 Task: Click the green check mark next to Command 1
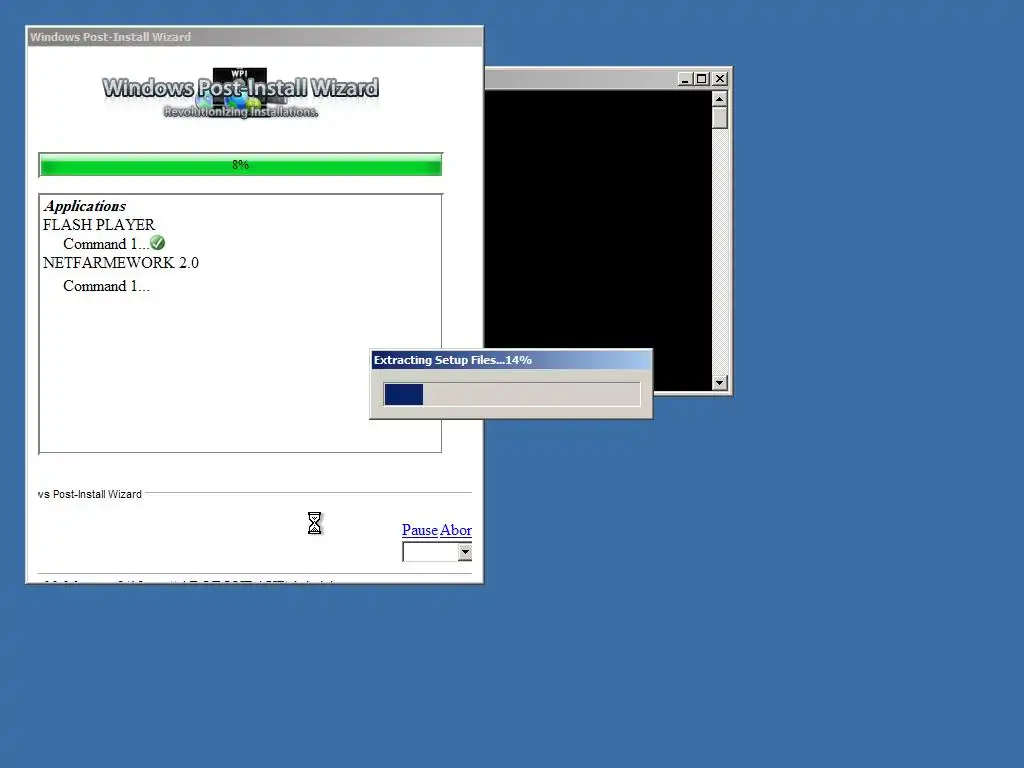point(157,243)
